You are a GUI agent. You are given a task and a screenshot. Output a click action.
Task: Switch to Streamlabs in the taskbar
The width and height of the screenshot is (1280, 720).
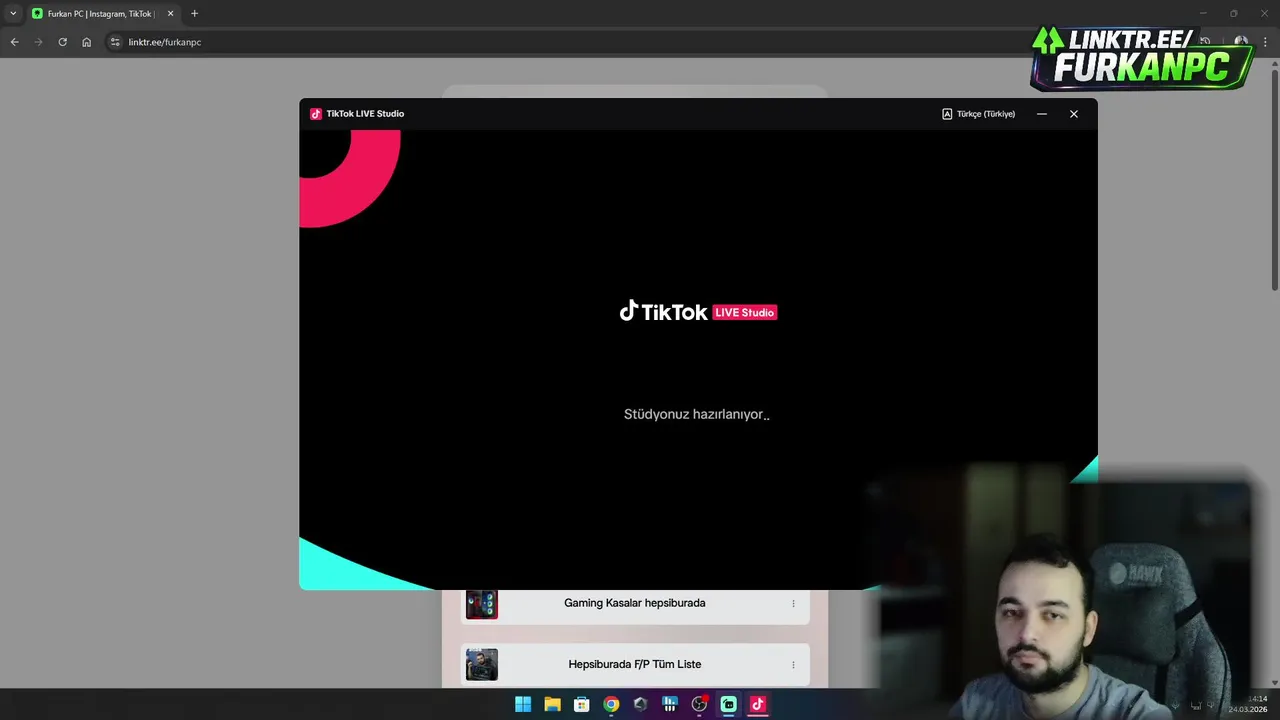pyautogui.click(x=728, y=704)
